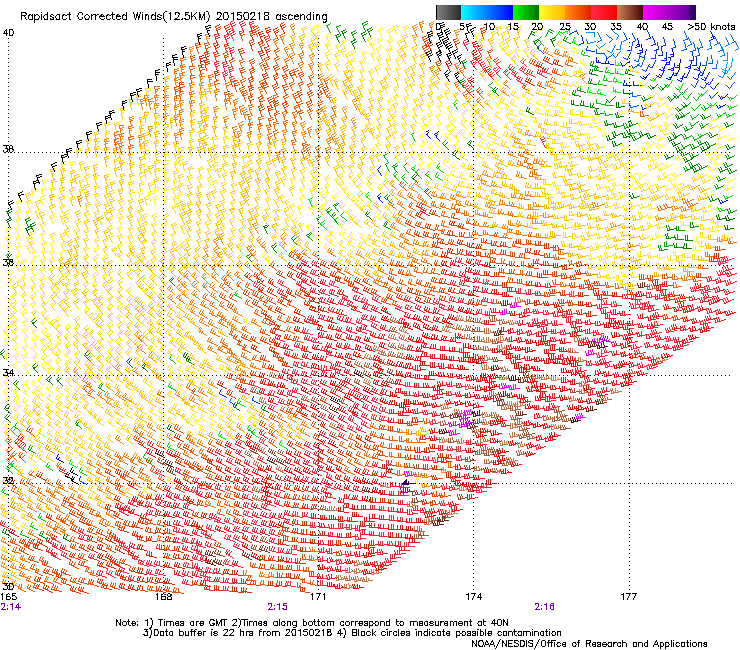740x650 pixels.
Task: Click the longitude label '171'
Action: coord(318,597)
